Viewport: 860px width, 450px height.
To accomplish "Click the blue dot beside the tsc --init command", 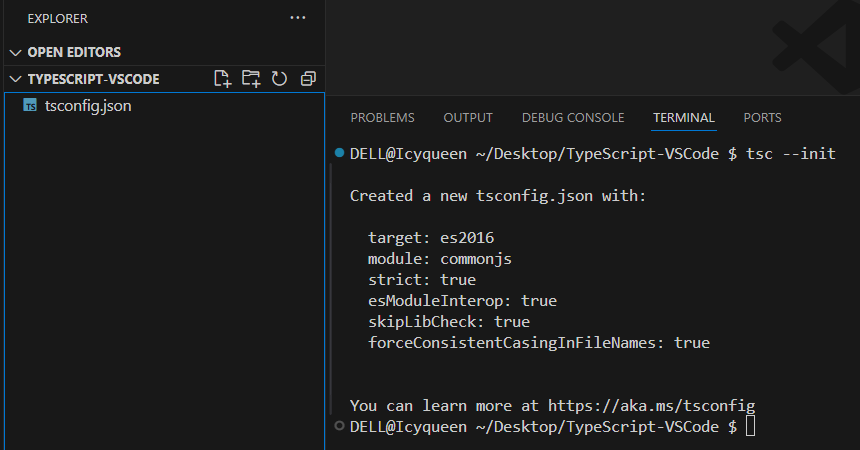I will tap(340, 153).
